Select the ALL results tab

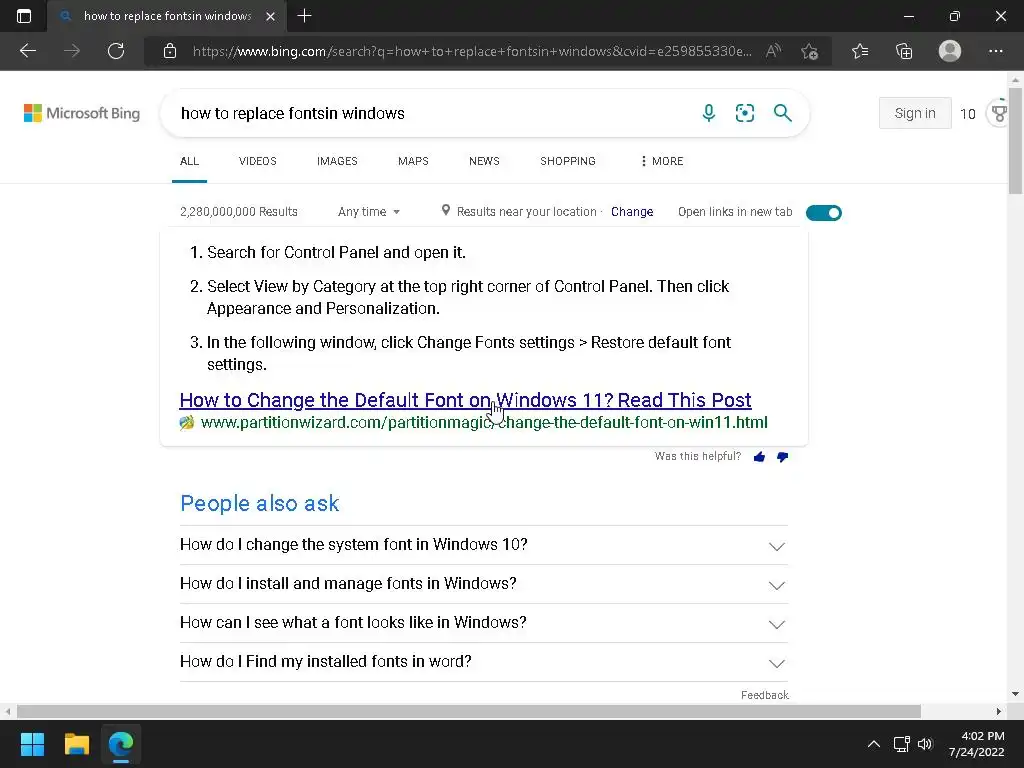click(189, 161)
